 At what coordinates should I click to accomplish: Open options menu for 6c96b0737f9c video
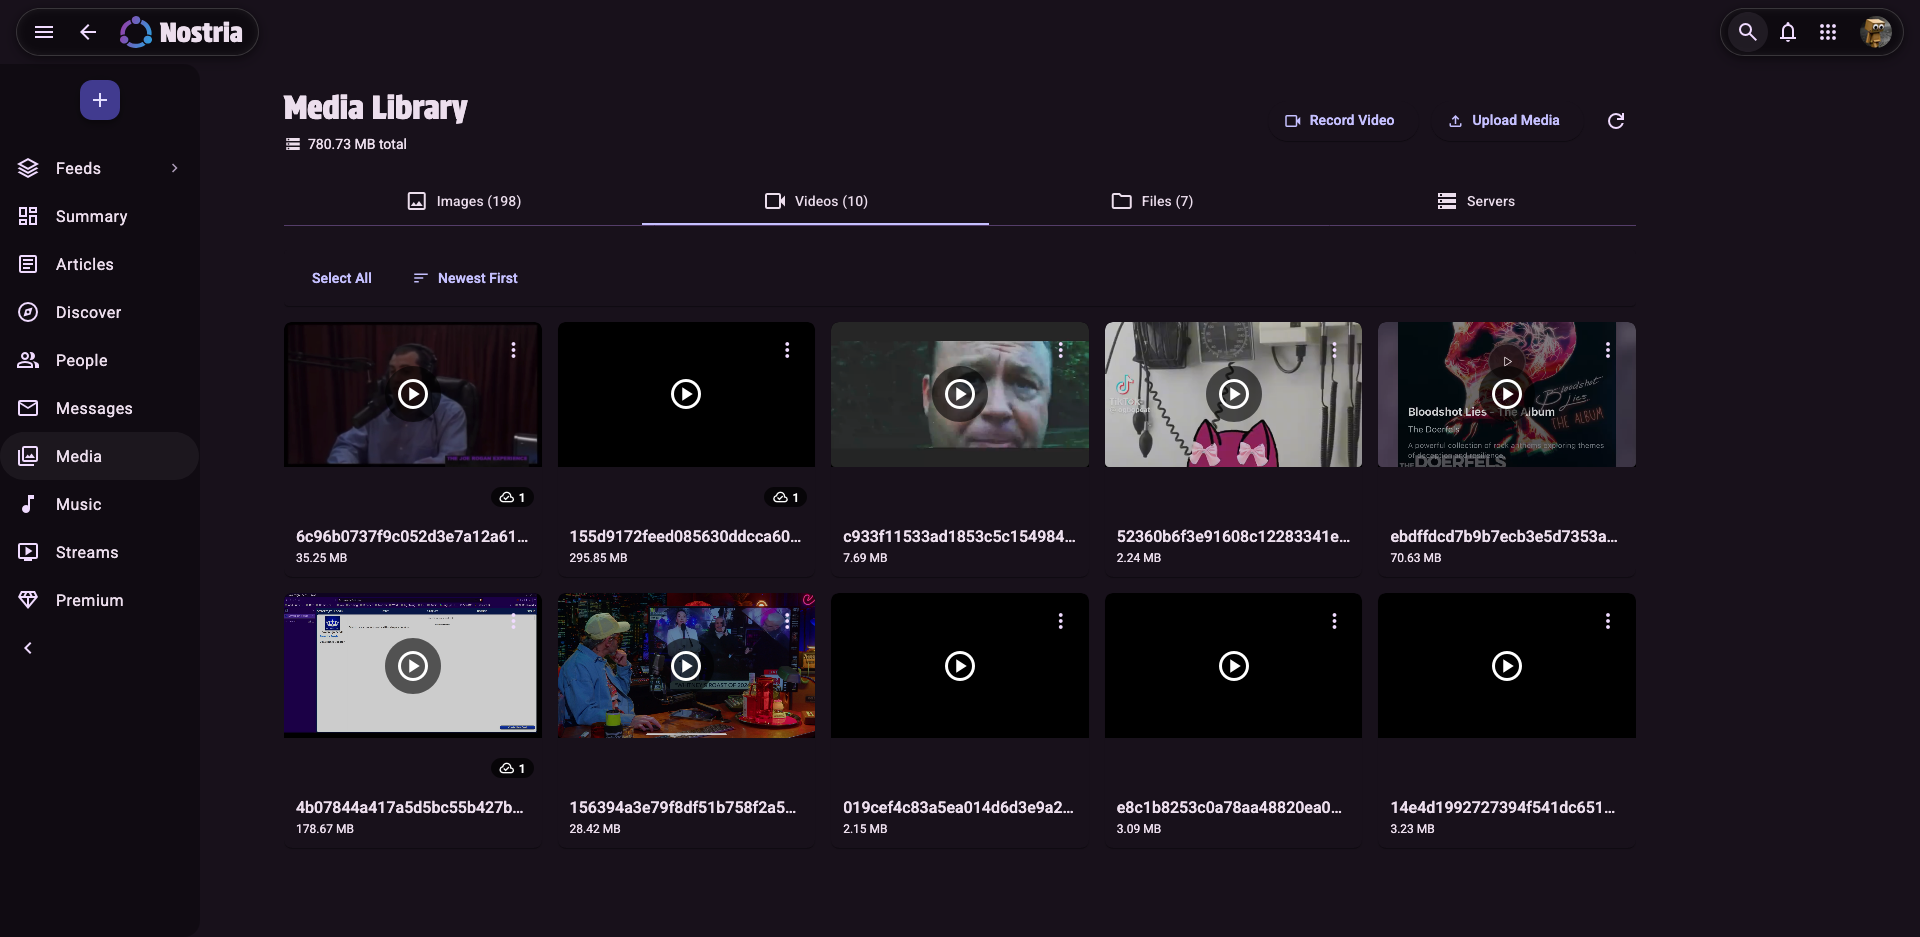(513, 350)
